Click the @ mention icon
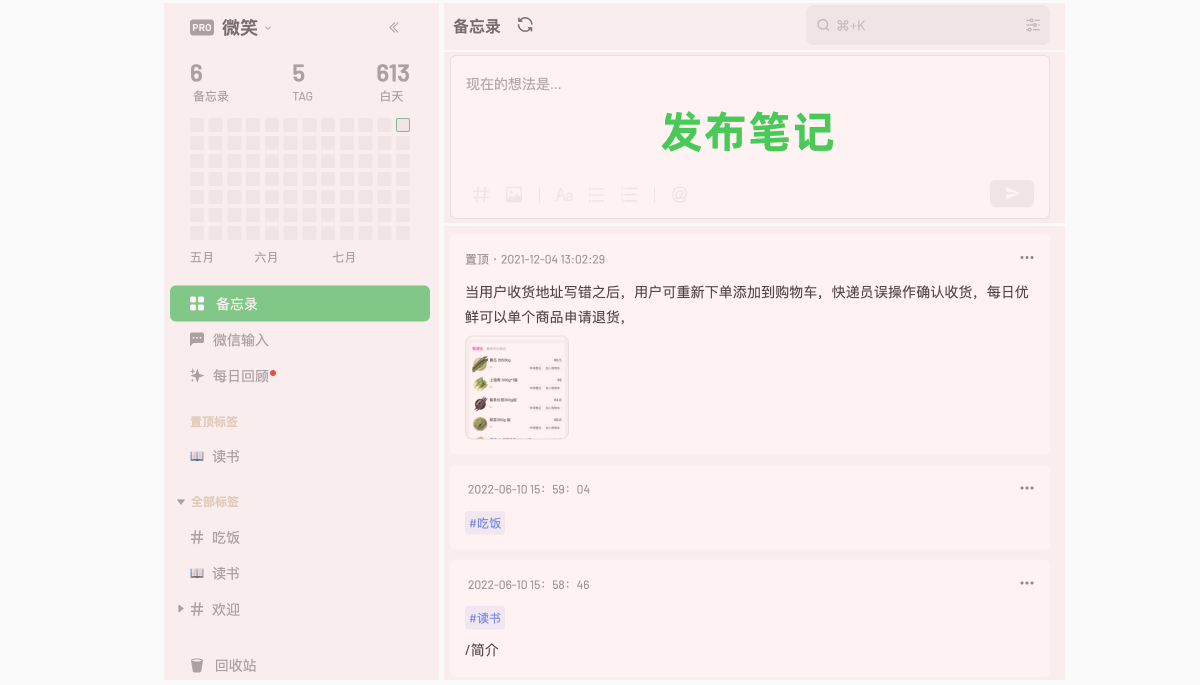1200x685 pixels. point(679,195)
